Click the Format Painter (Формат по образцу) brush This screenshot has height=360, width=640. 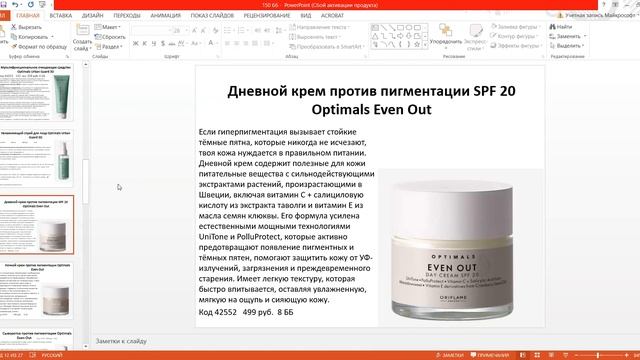coord(14,47)
